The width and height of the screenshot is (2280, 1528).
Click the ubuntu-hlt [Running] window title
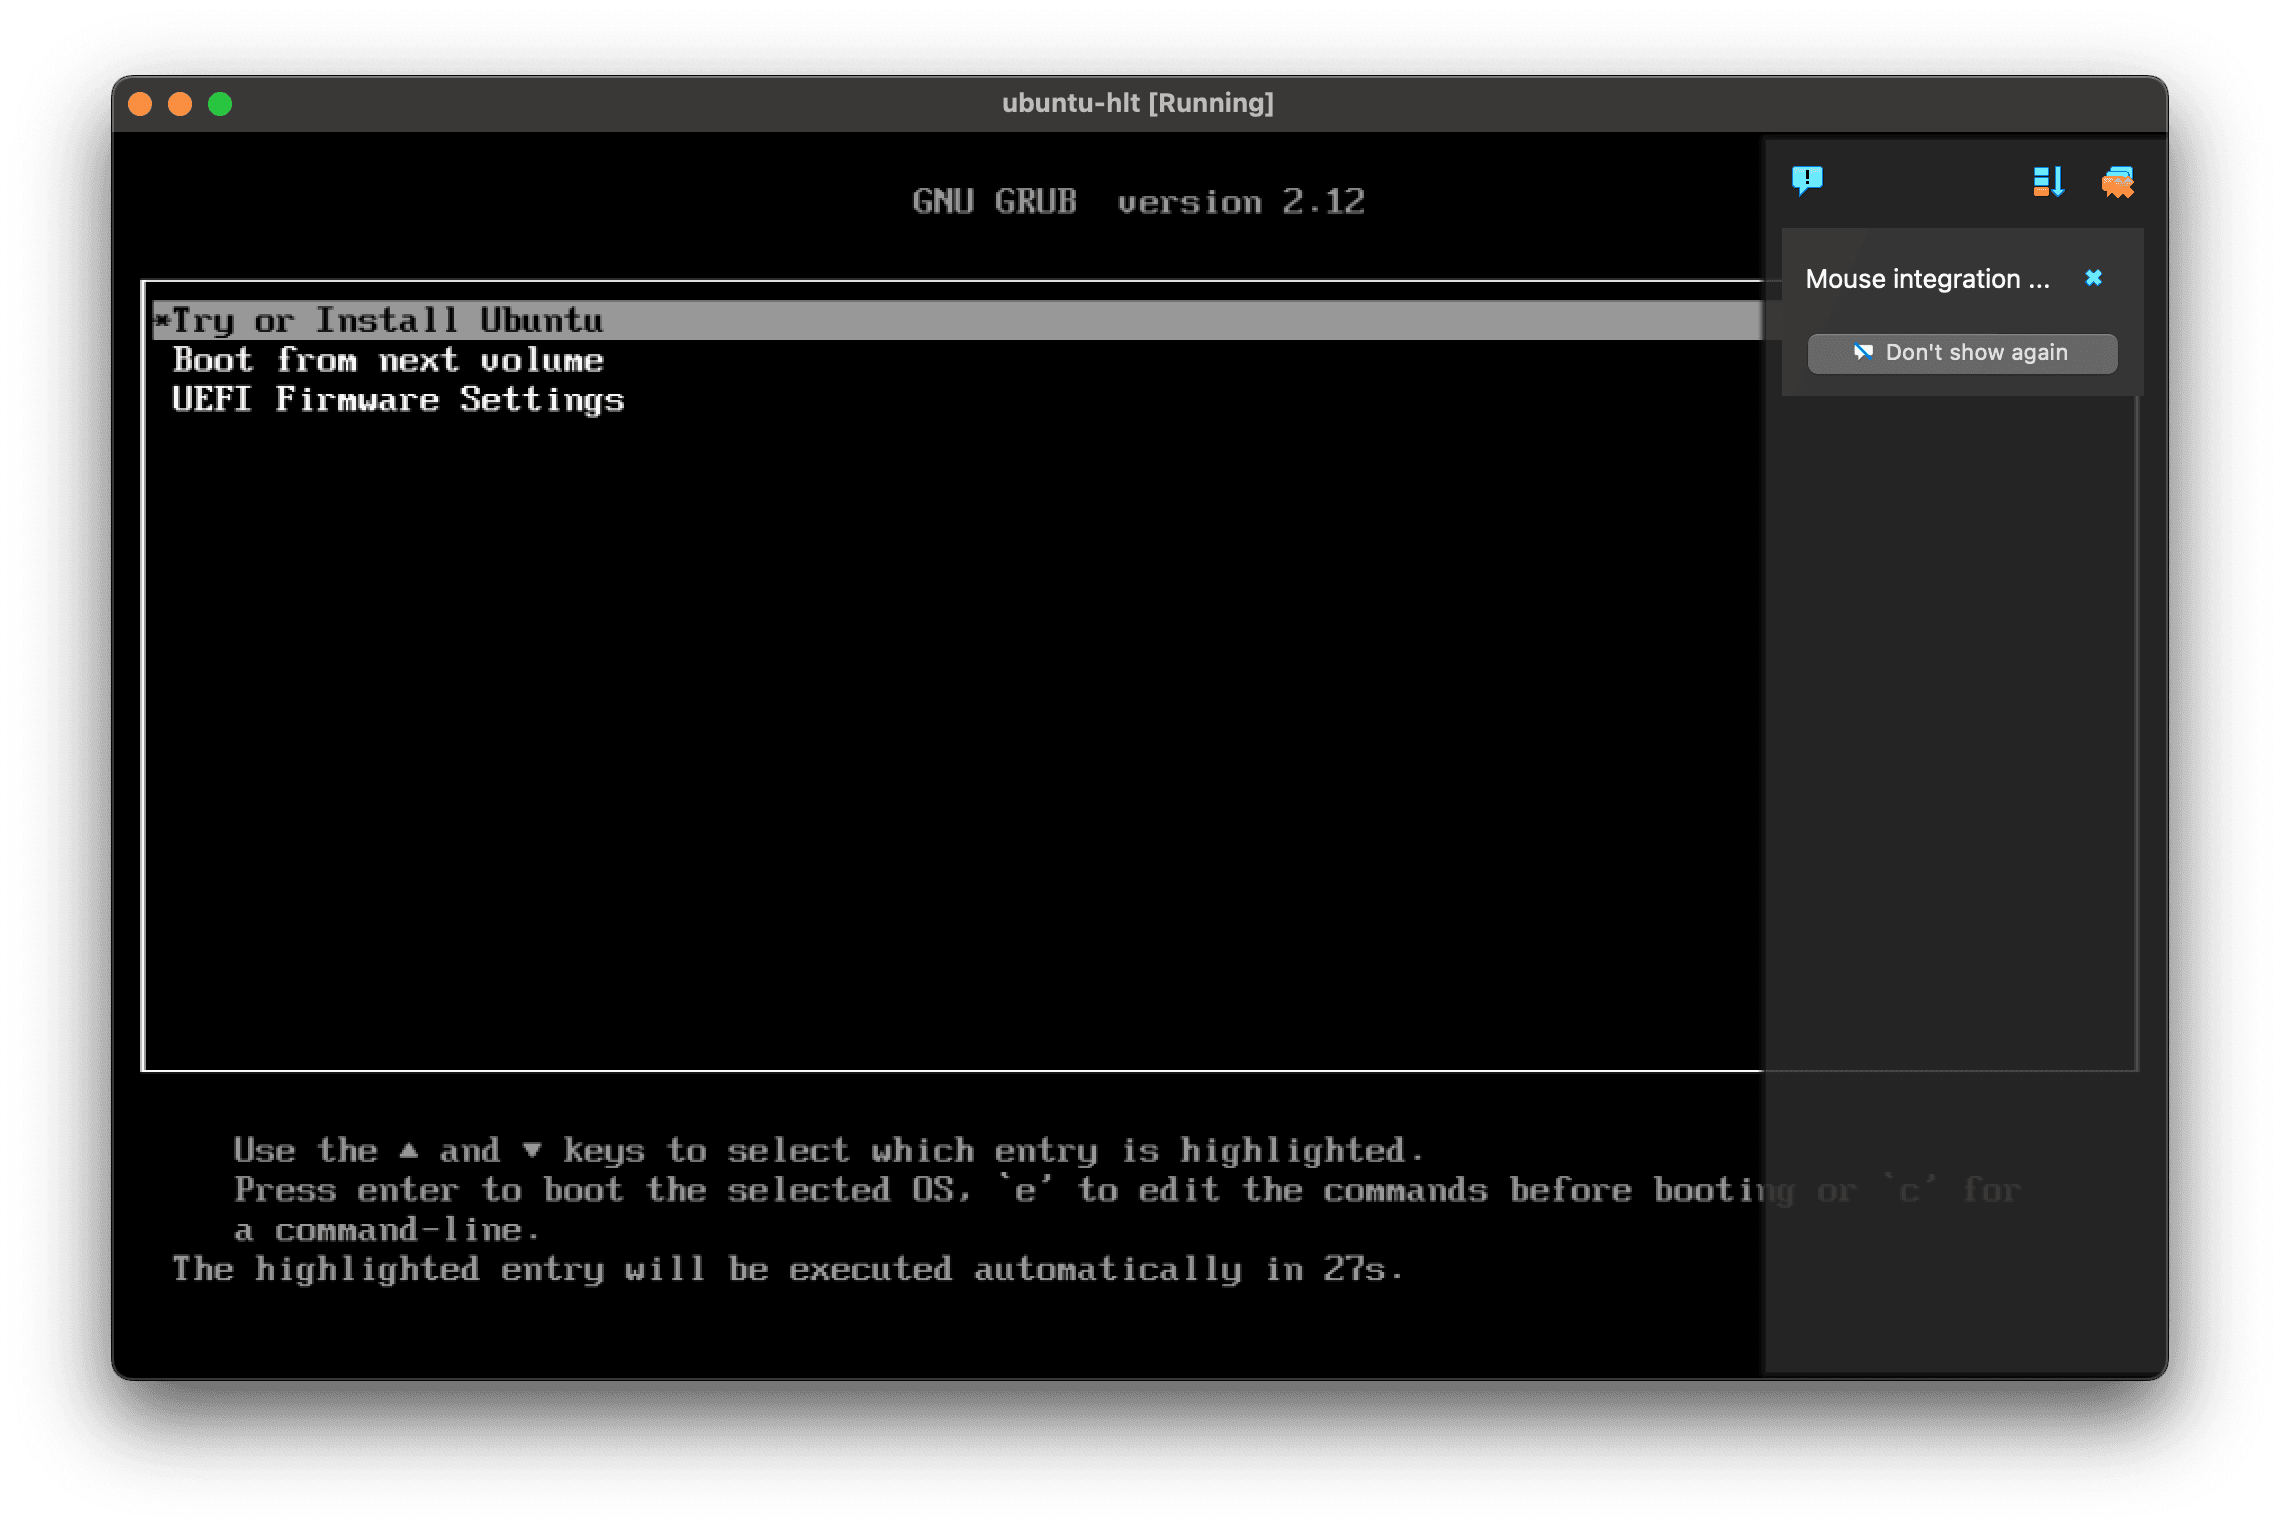click(x=1138, y=103)
